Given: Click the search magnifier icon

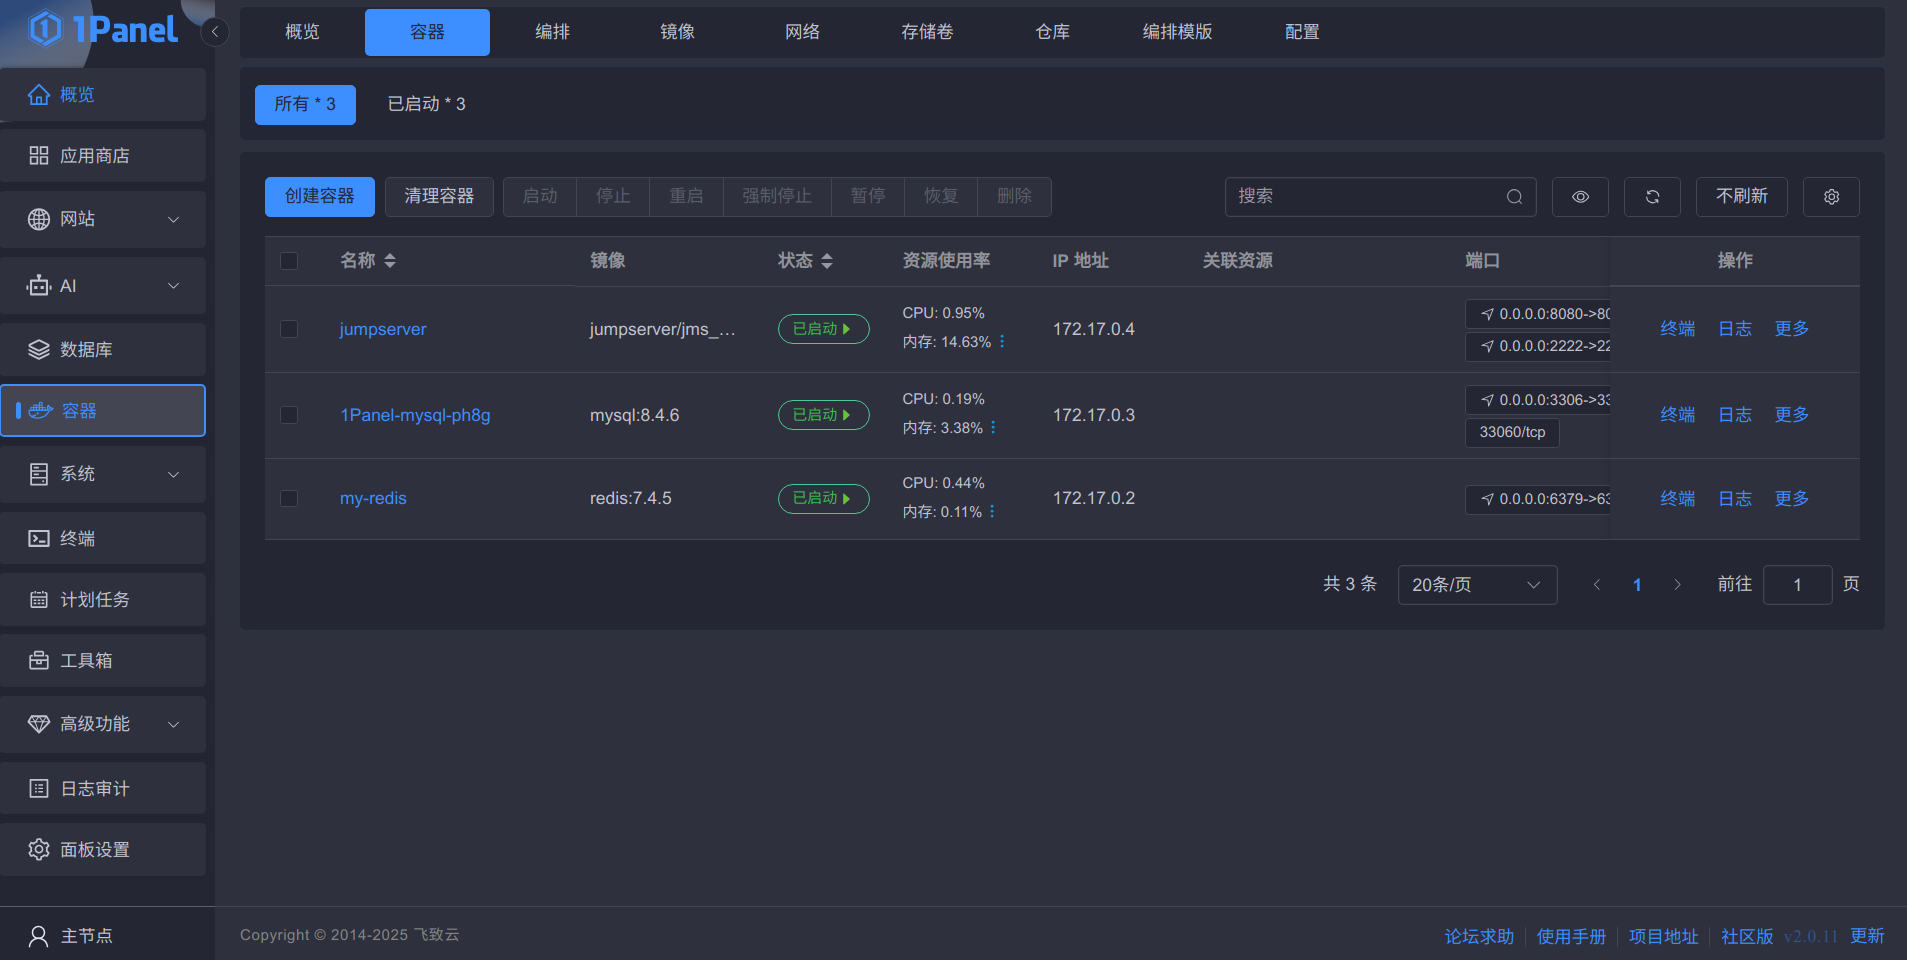Looking at the screenshot, I should coord(1514,197).
